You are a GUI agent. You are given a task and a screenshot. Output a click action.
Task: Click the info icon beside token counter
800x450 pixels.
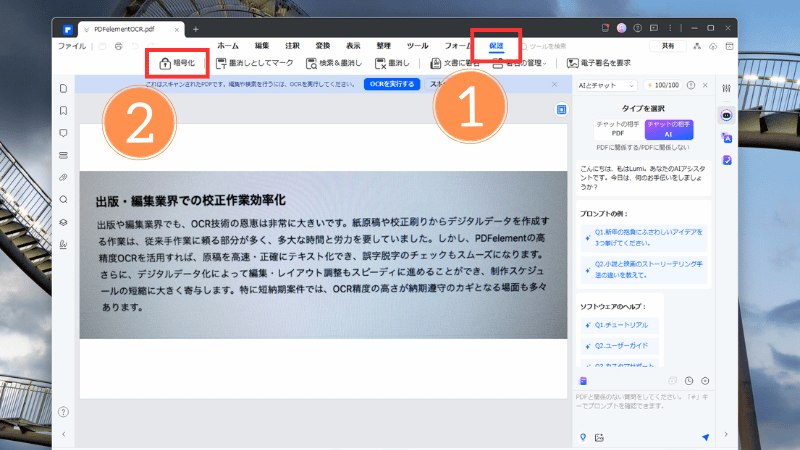691,86
